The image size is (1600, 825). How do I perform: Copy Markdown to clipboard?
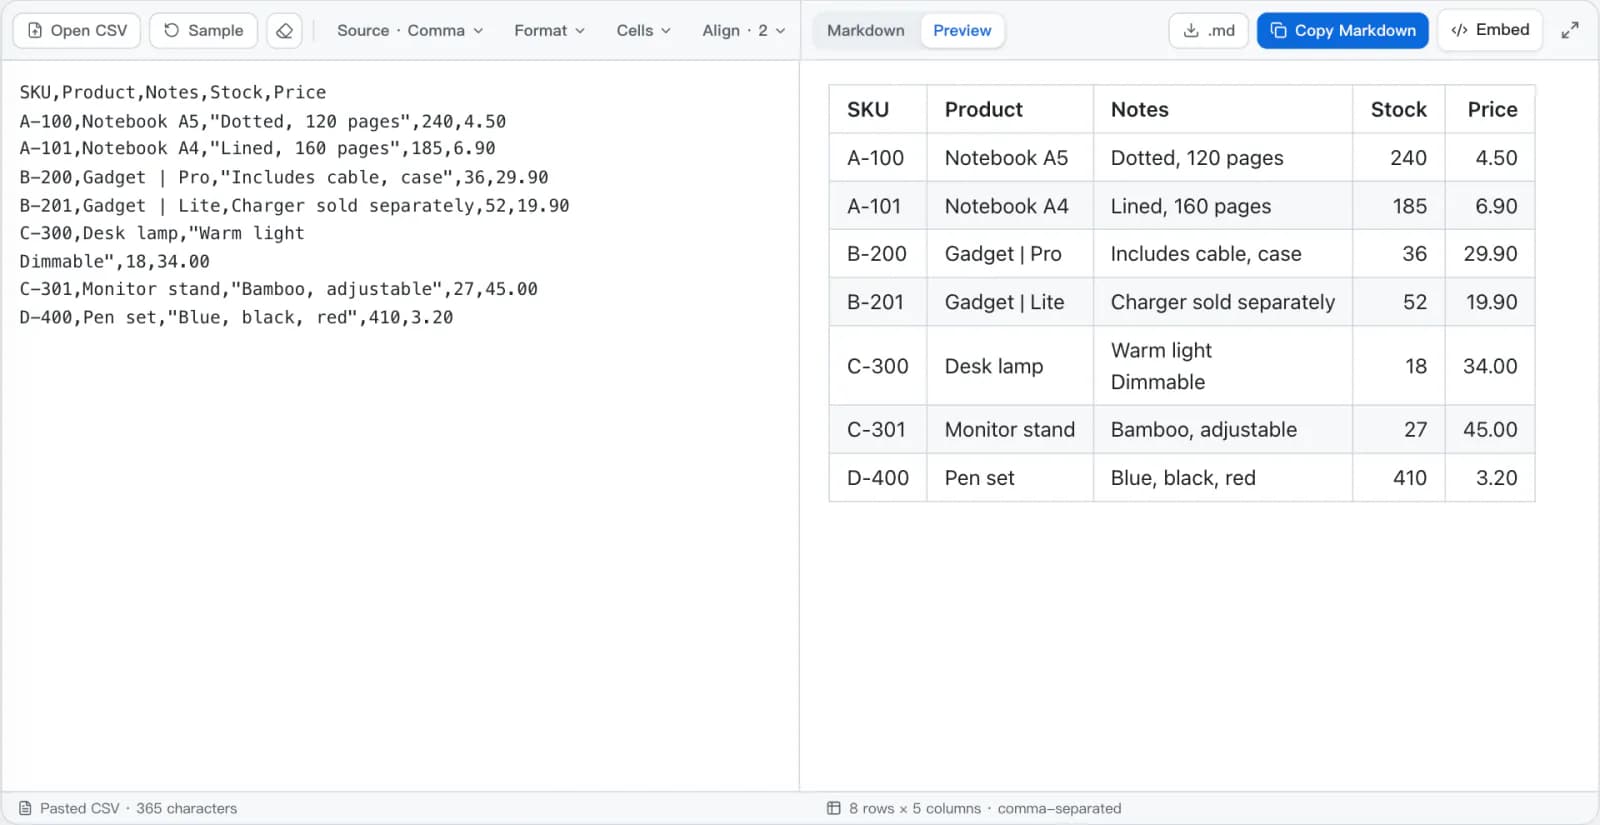pos(1343,31)
